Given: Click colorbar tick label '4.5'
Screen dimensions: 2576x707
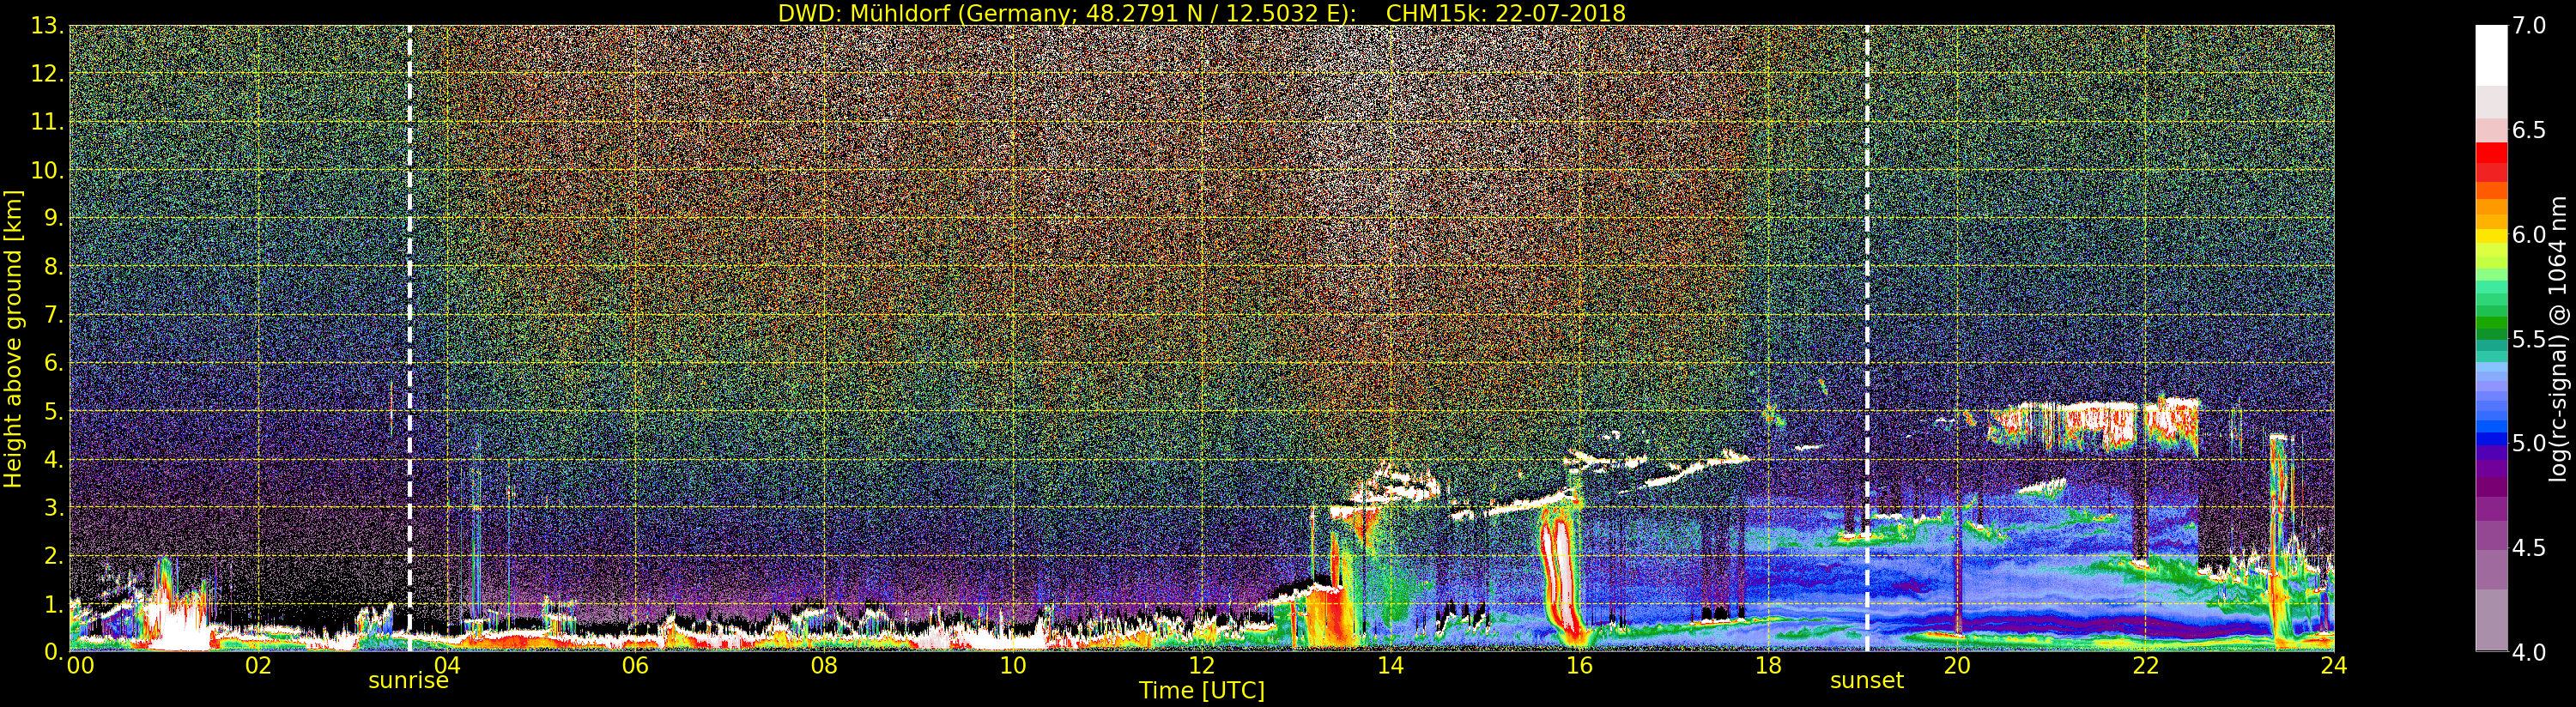Looking at the screenshot, I should pos(2529,547).
